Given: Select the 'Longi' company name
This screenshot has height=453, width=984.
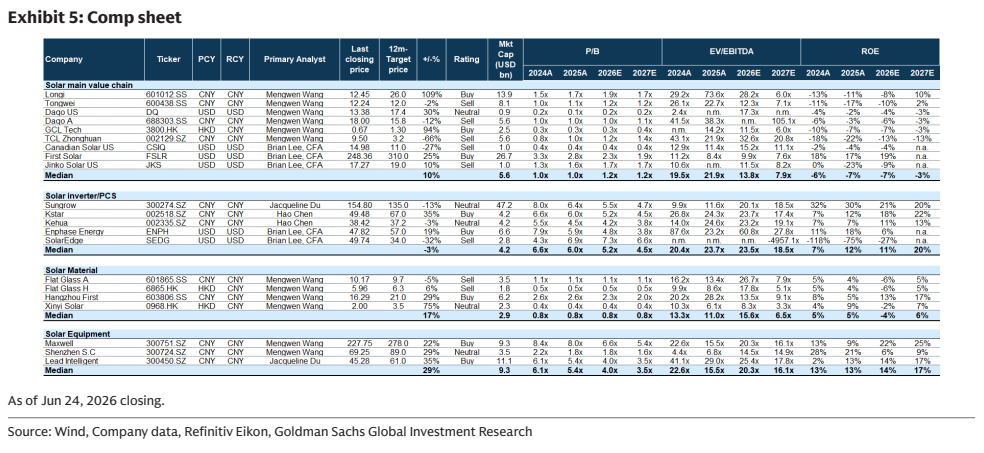Looking at the screenshot, I should (55, 95).
